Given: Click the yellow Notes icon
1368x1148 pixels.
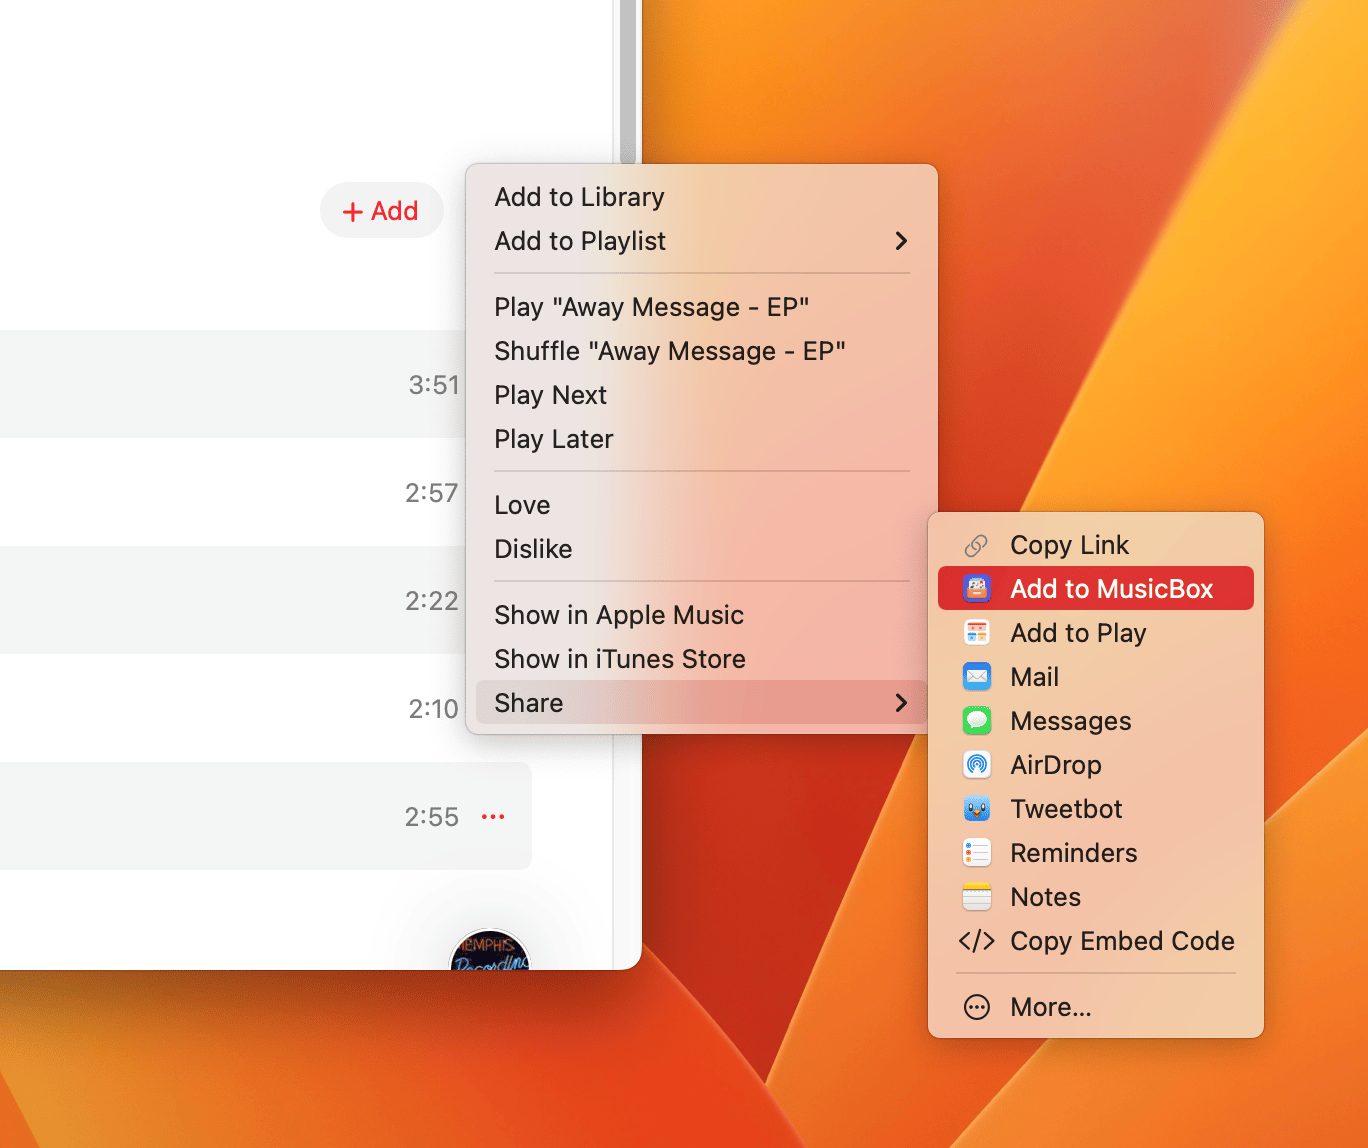Looking at the screenshot, I should [977, 897].
